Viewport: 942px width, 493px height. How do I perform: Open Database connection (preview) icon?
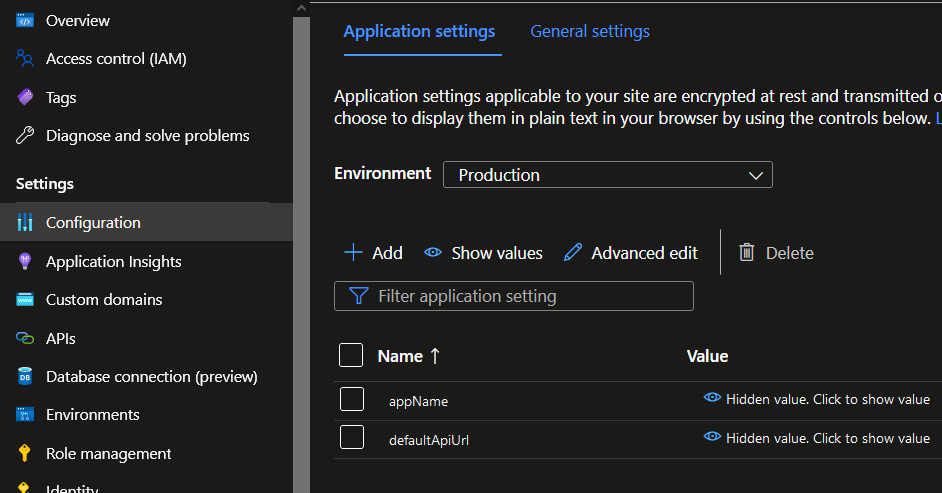25,377
